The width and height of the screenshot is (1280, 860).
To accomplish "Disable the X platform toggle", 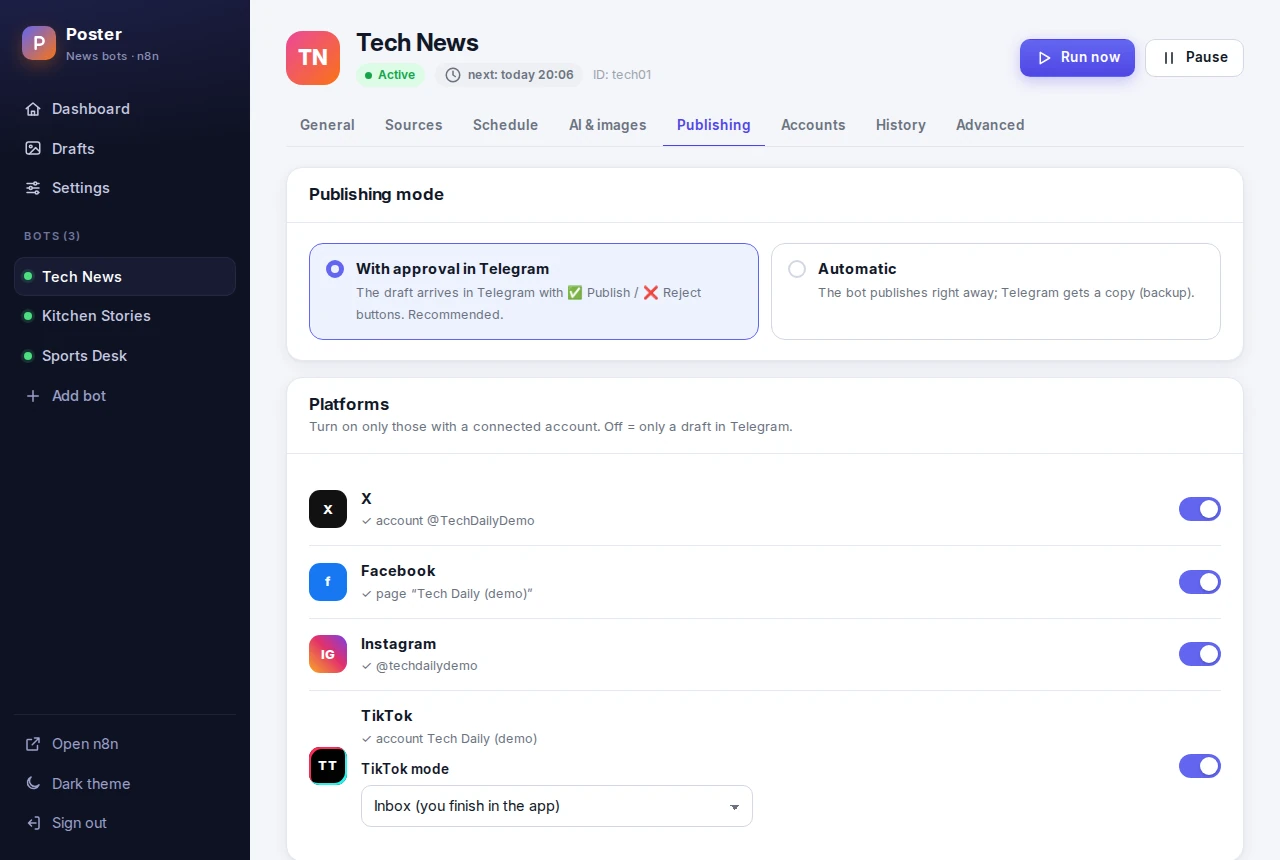I will pos(1200,509).
